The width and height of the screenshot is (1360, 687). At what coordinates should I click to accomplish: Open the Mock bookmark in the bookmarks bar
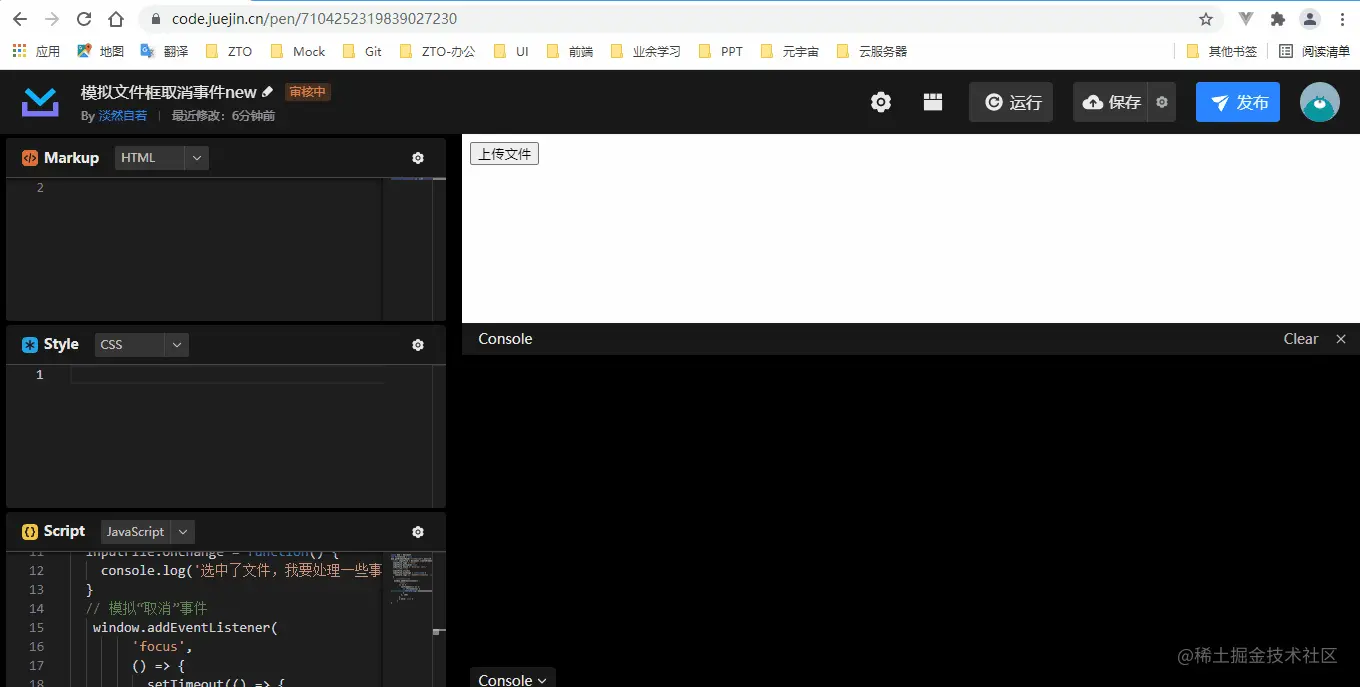tap(307, 50)
